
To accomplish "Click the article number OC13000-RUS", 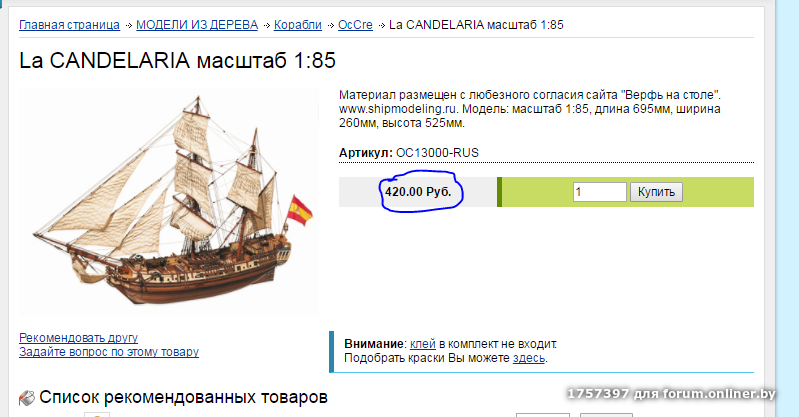I will point(443,153).
